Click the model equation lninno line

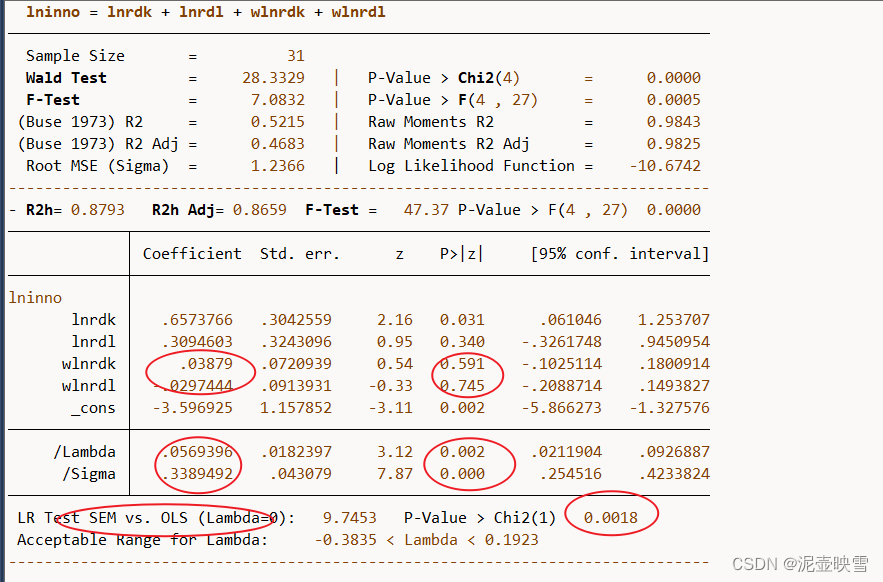click(206, 12)
